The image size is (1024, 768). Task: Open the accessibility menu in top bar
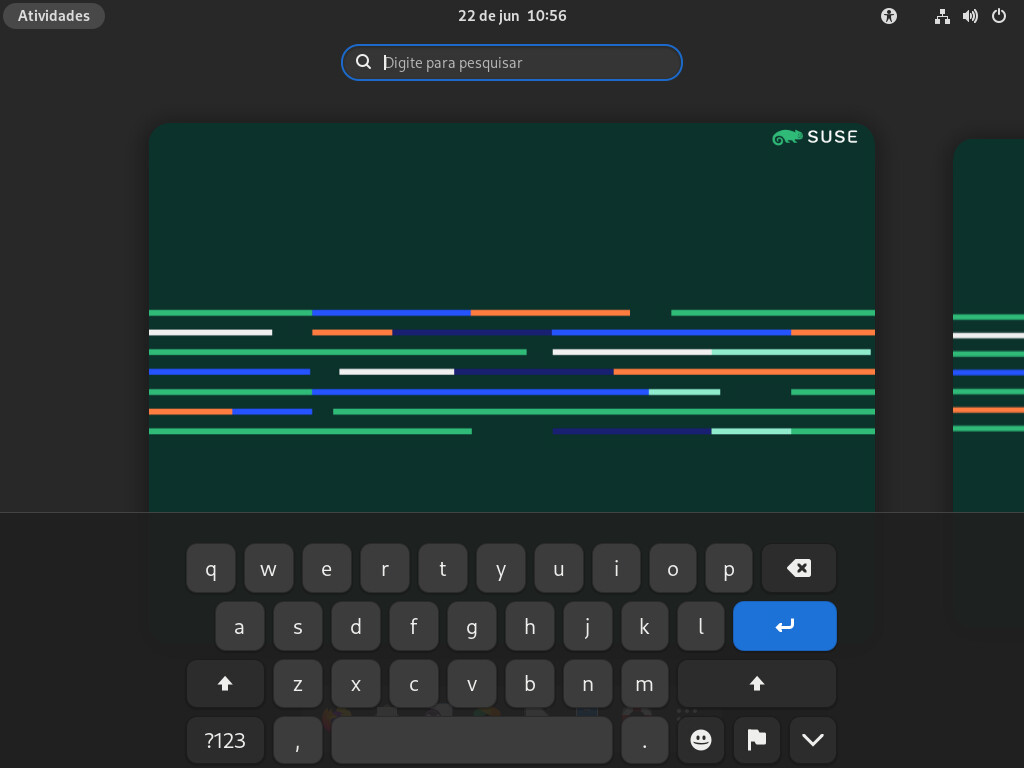(x=889, y=16)
